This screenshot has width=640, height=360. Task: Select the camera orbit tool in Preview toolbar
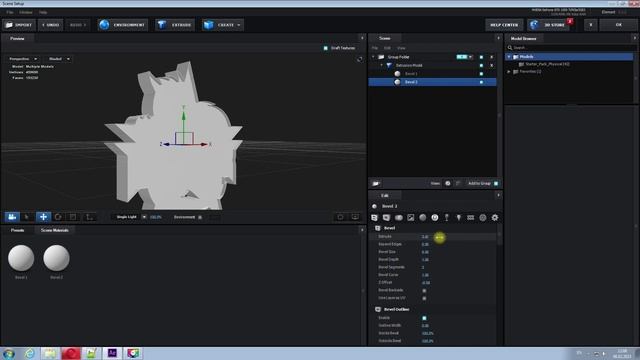pos(12,217)
